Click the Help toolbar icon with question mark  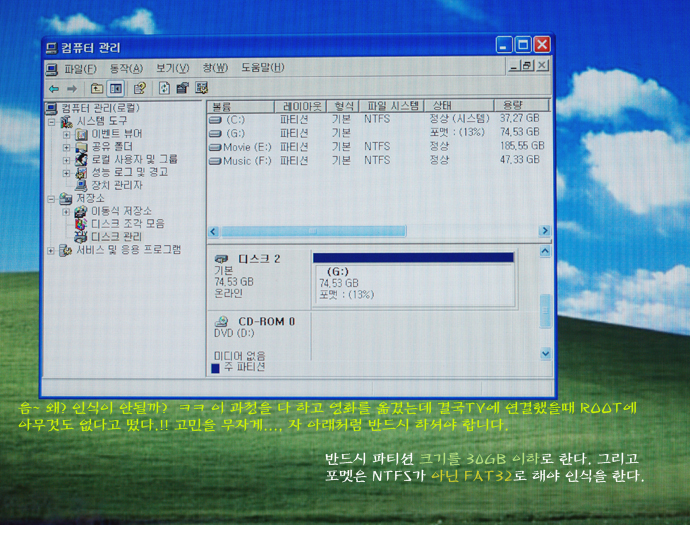[139, 88]
